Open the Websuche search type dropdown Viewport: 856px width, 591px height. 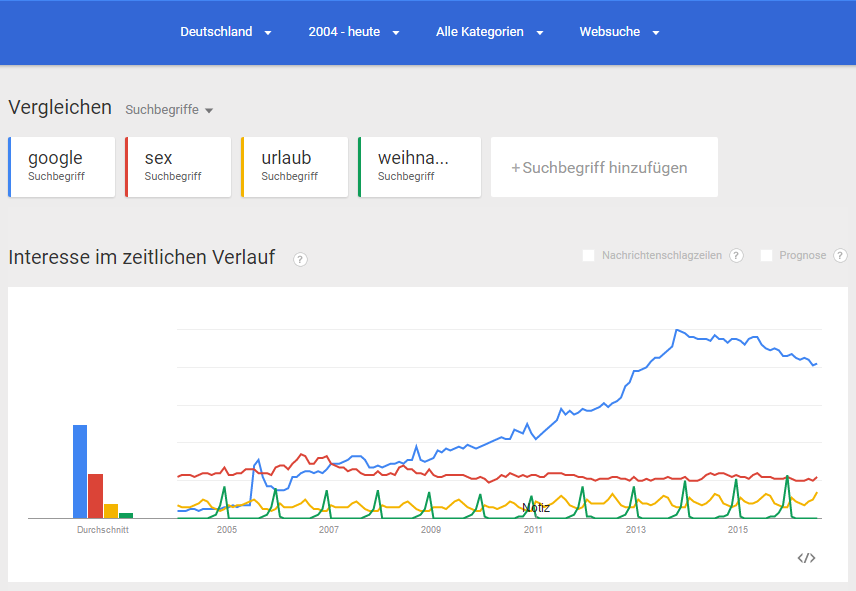point(620,32)
